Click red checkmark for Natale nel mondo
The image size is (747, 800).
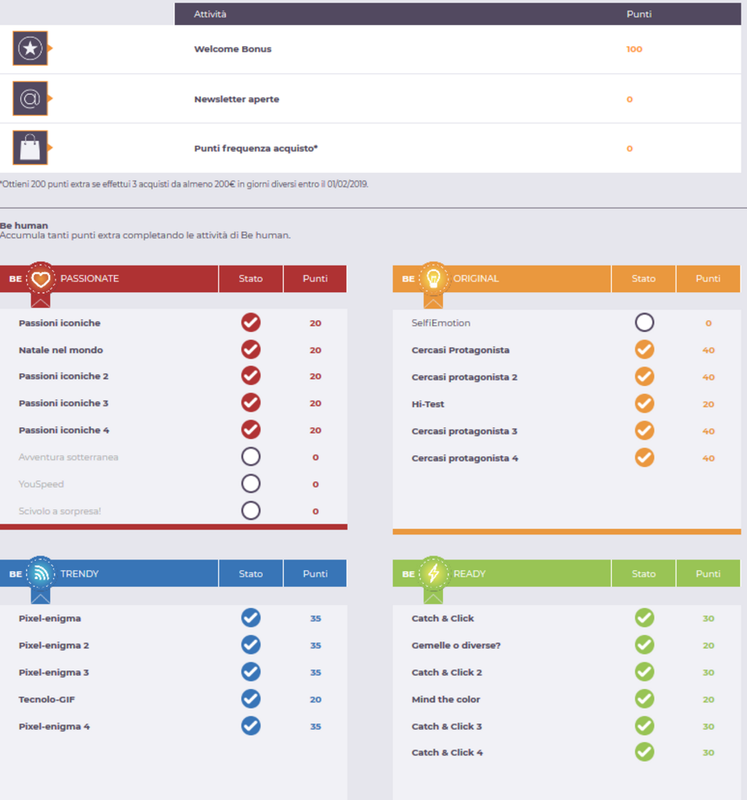251,349
